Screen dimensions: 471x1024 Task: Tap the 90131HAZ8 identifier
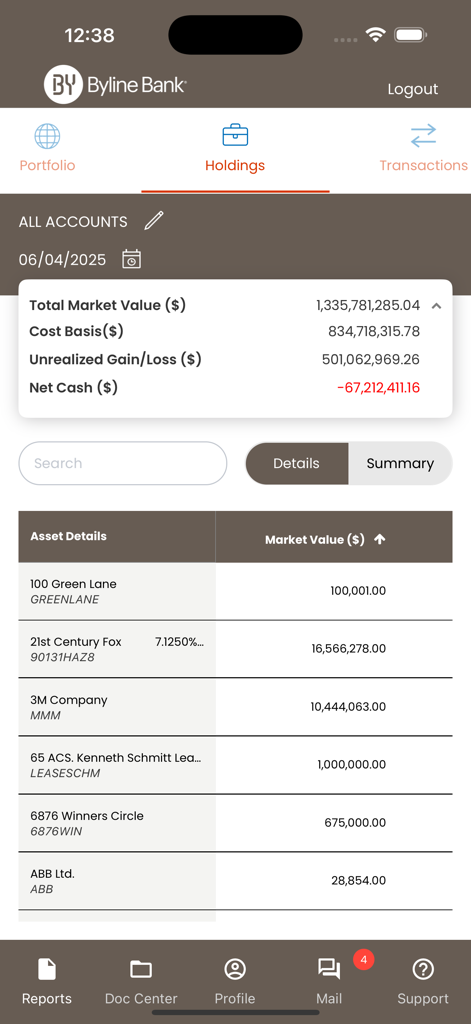[x=62, y=658]
